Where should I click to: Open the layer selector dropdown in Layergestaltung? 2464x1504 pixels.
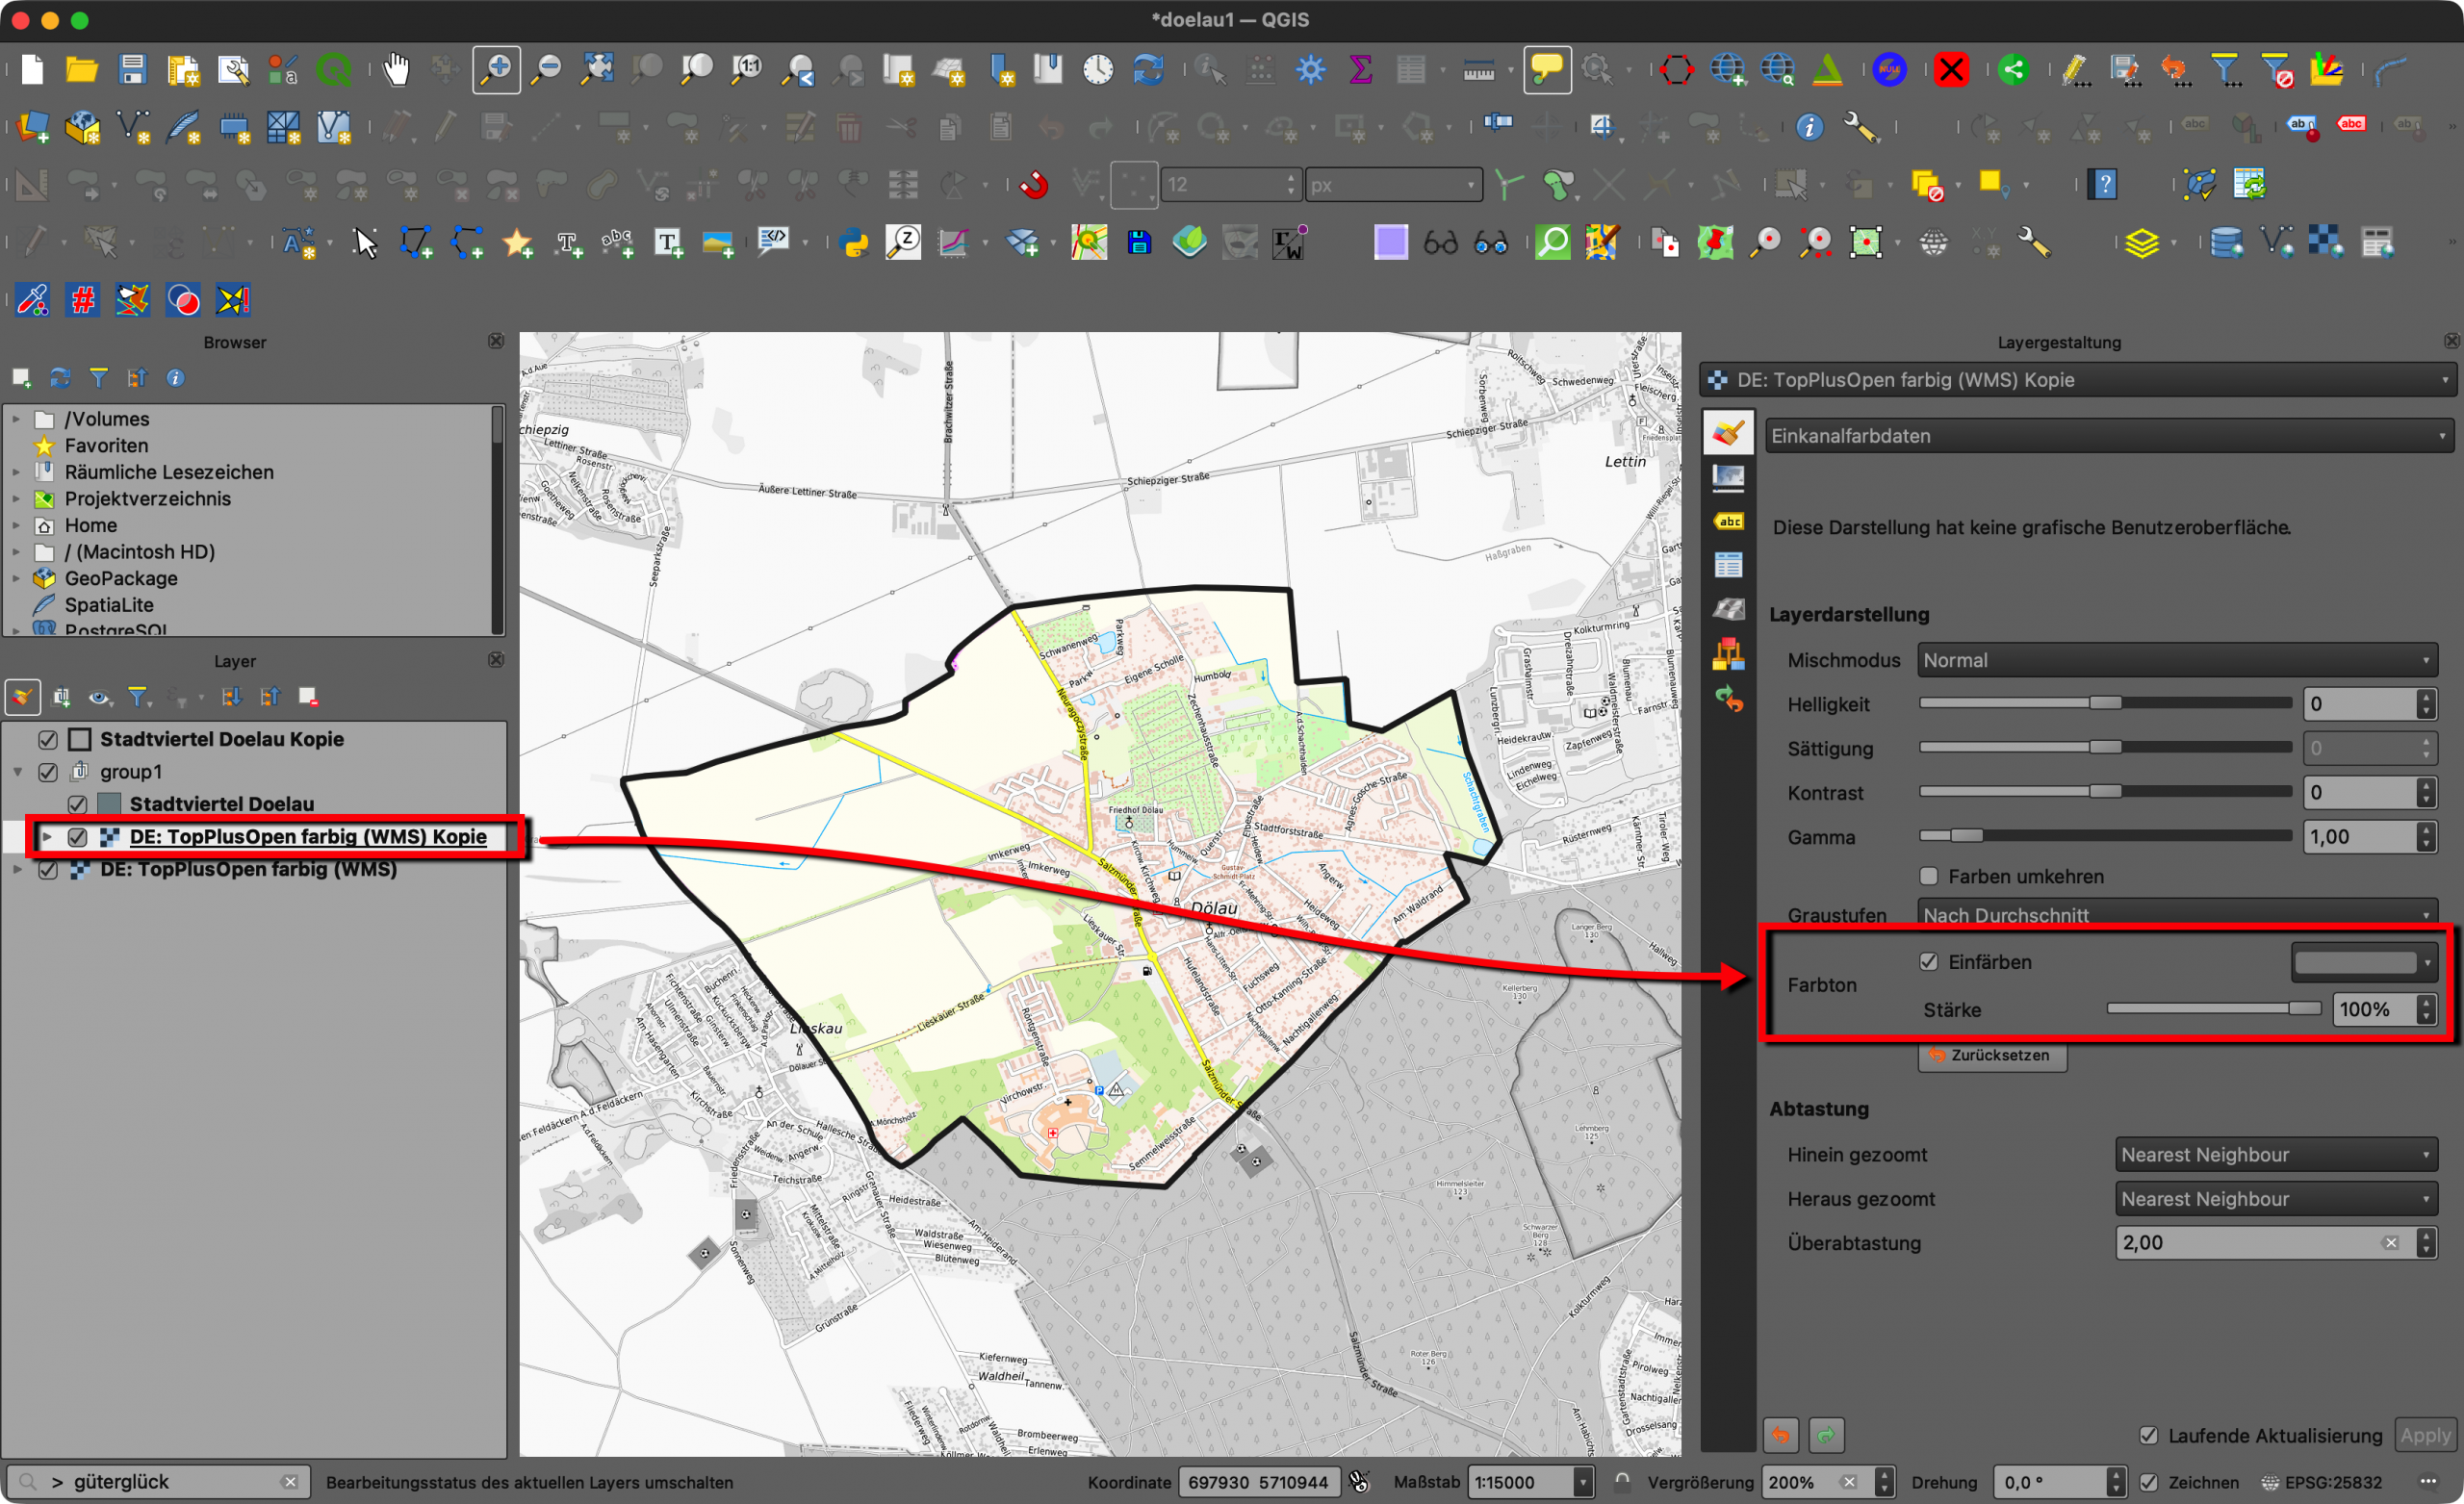tap(2078, 380)
